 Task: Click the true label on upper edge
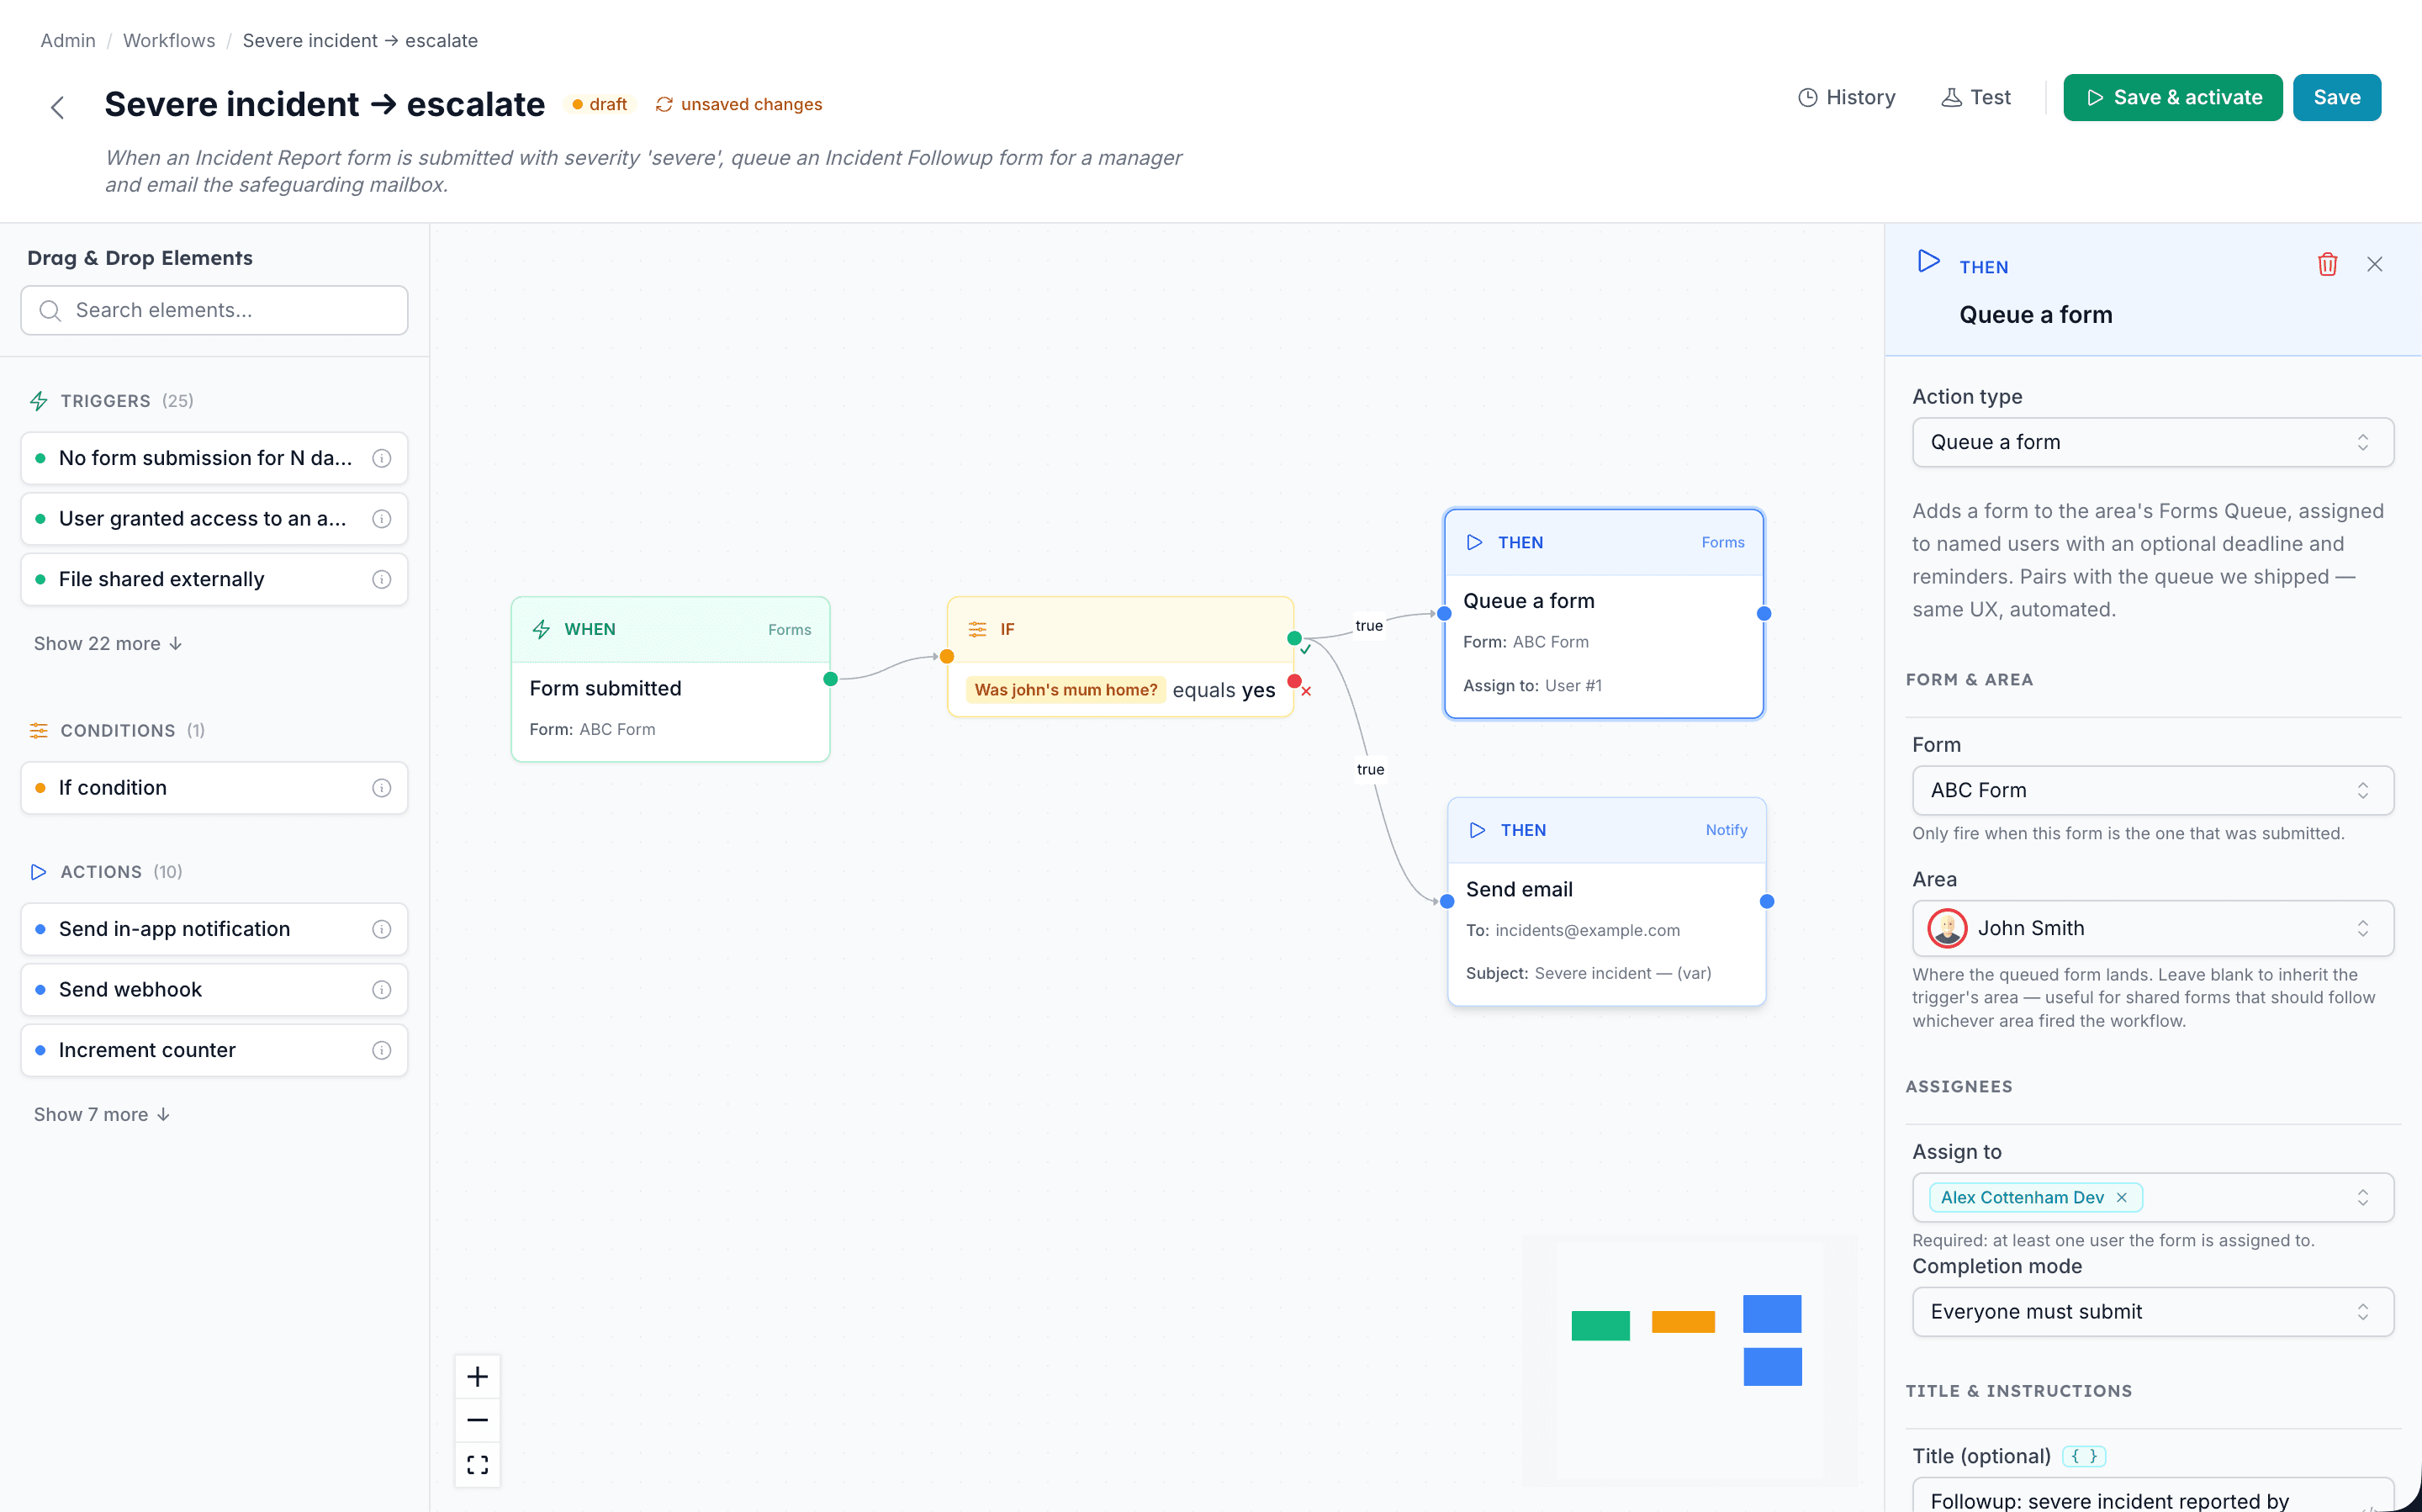[x=1368, y=625]
